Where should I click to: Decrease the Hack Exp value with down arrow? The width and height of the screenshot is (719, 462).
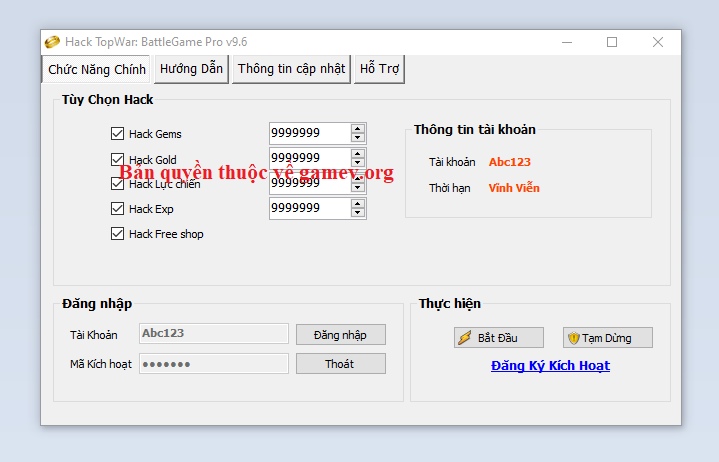[x=358, y=213]
